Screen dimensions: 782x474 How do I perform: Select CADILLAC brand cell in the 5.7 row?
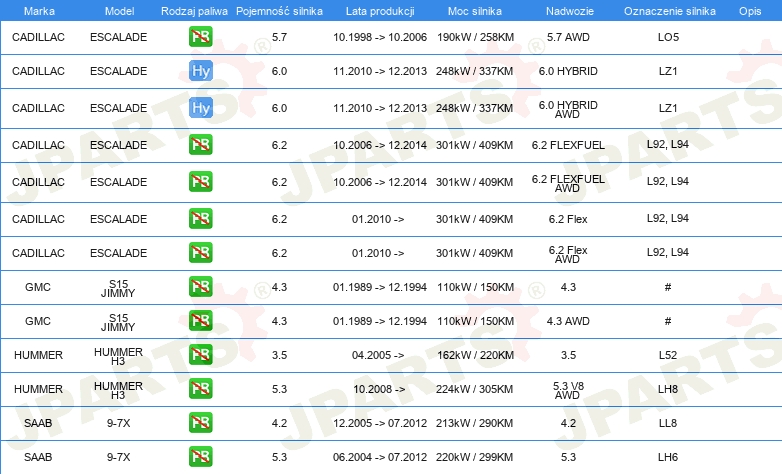pyautogui.click(x=38, y=37)
